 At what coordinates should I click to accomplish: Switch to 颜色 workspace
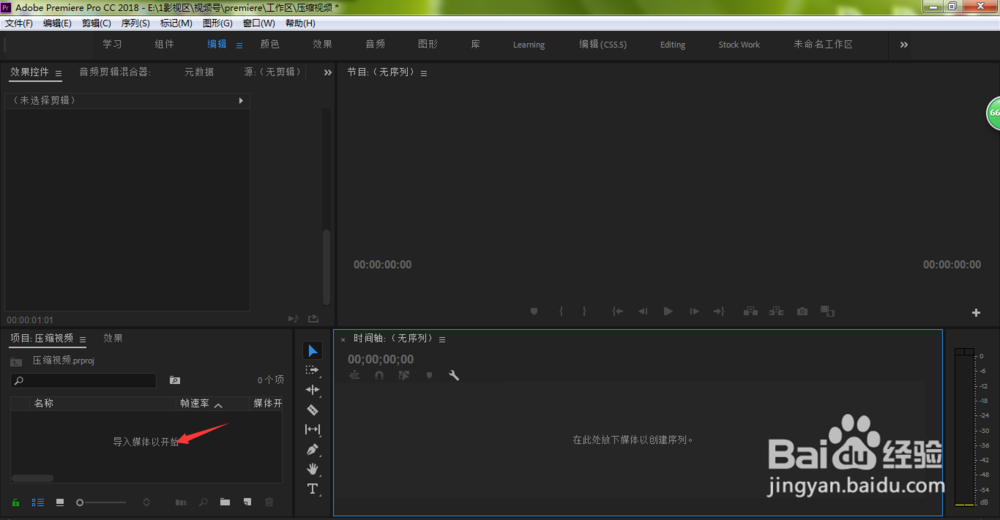tap(270, 44)
